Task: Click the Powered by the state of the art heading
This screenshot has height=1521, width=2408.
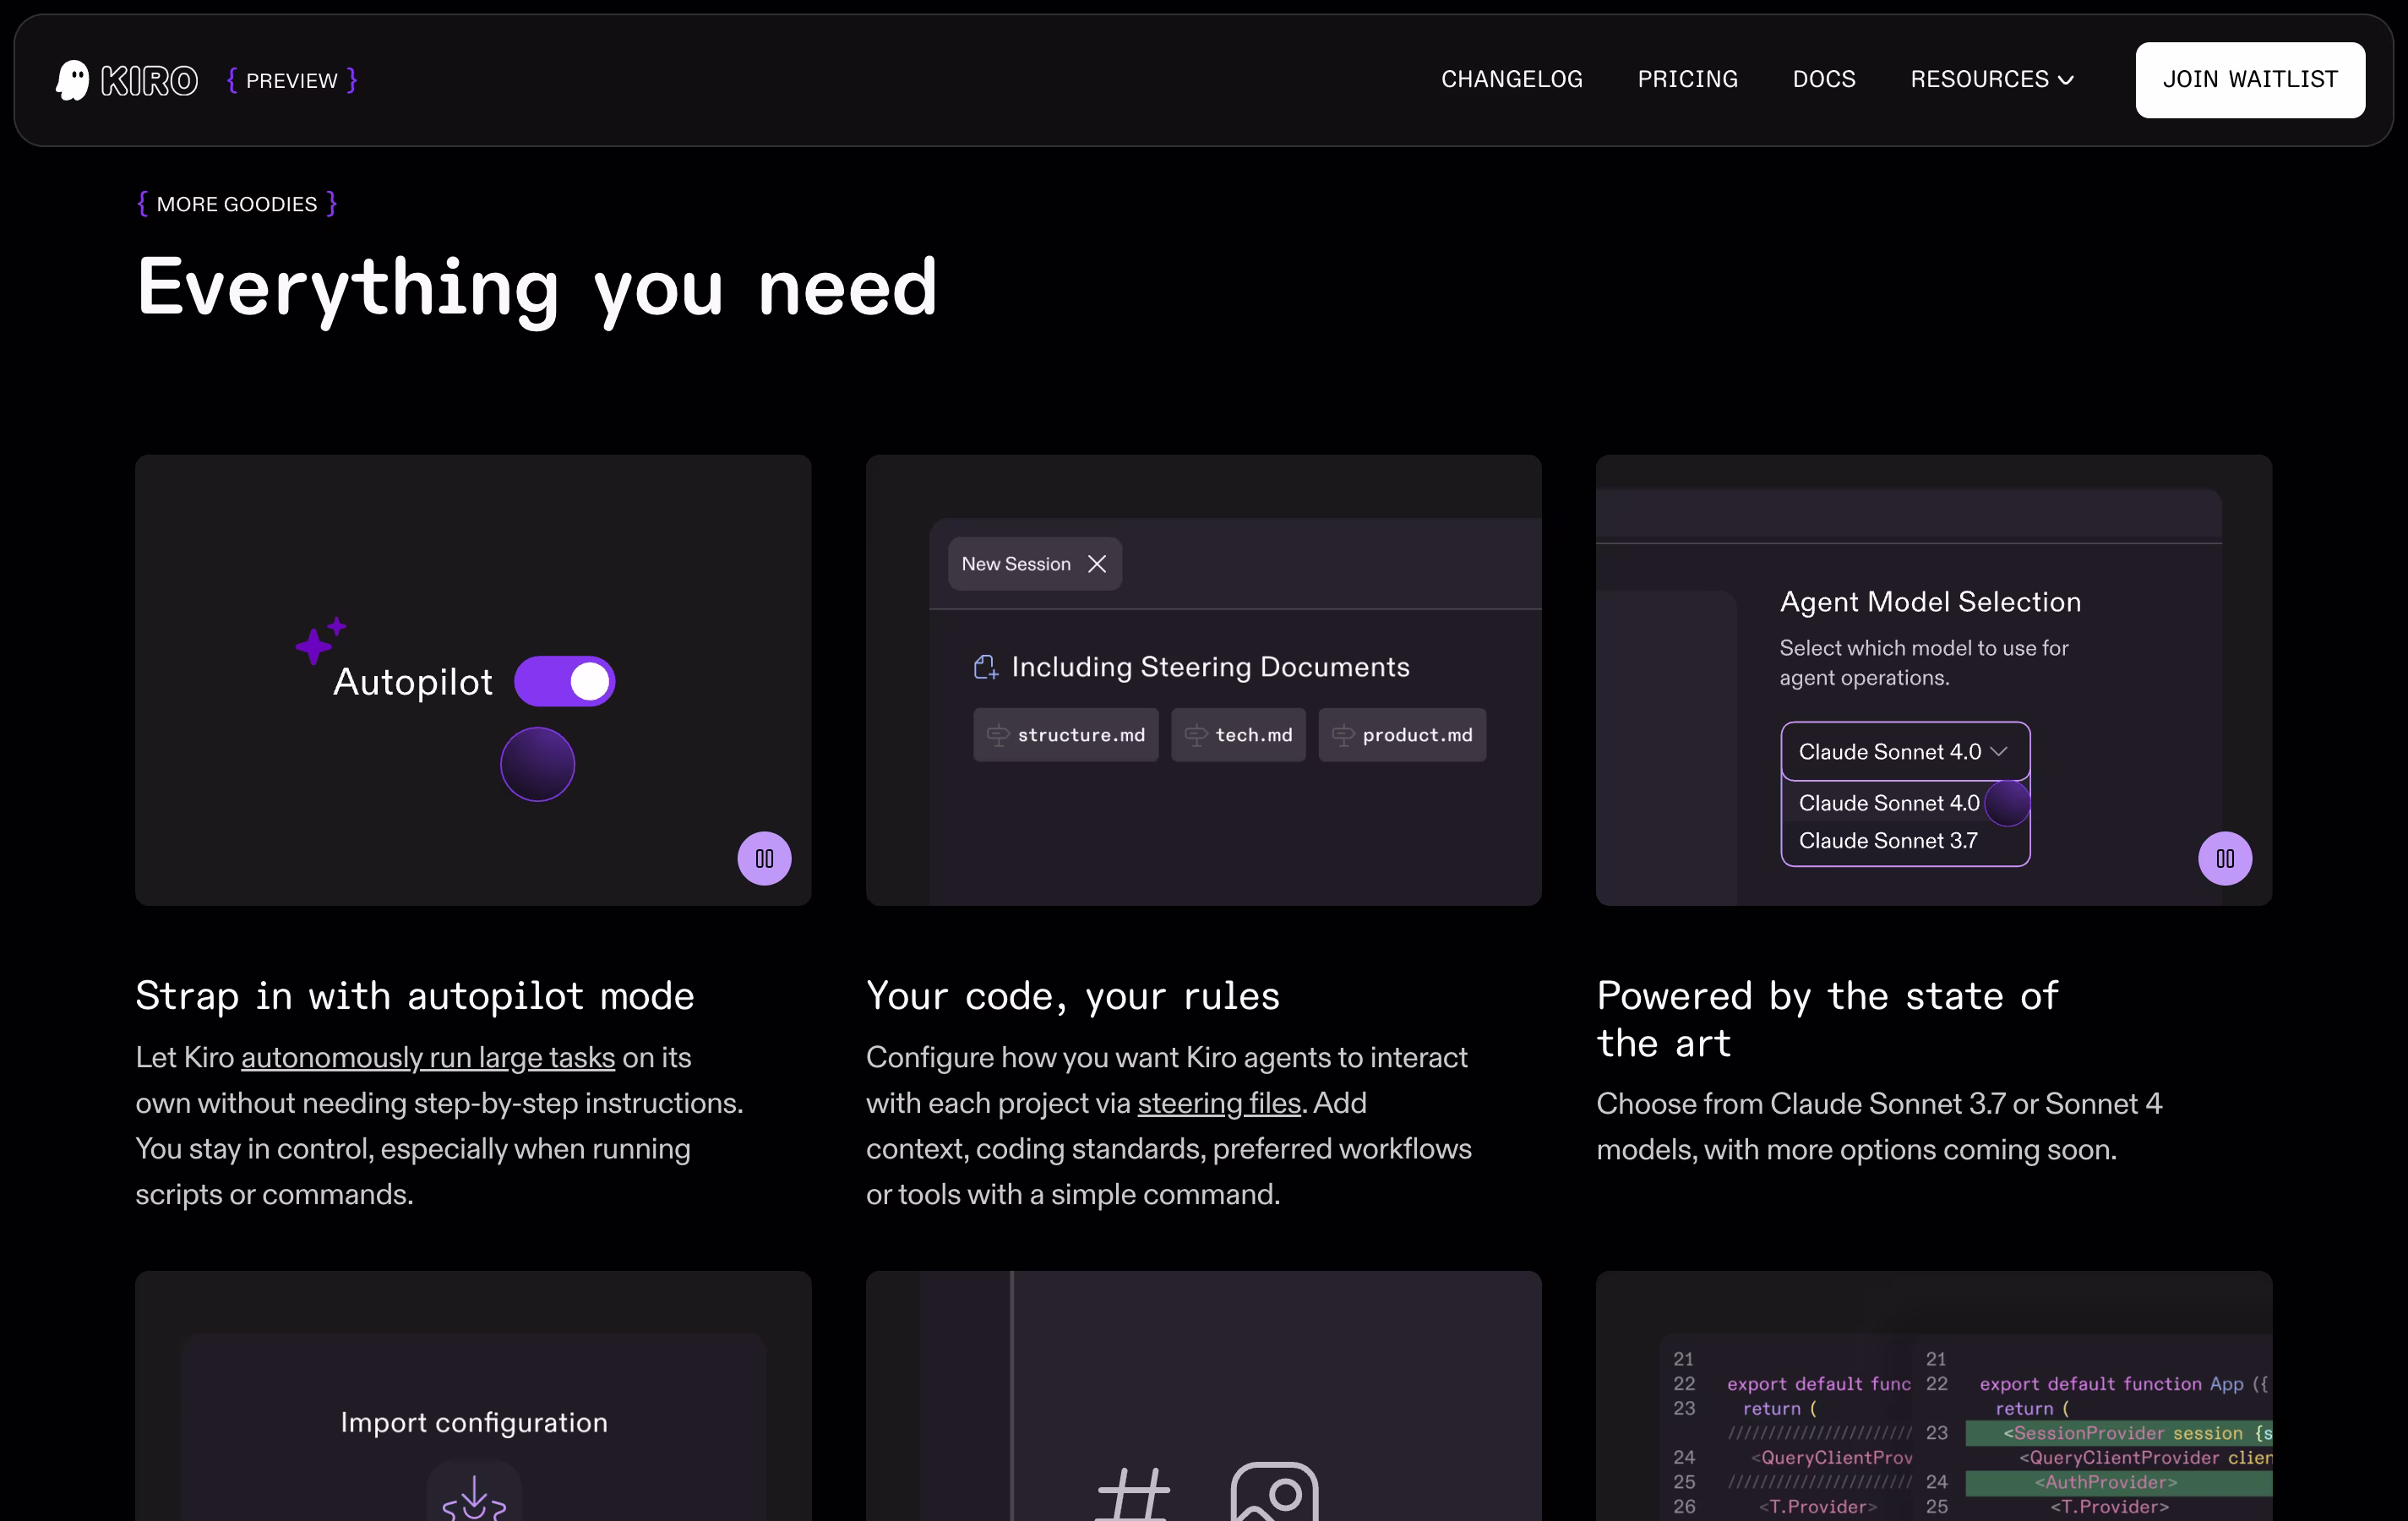Action: [x=1827, y=1019]
